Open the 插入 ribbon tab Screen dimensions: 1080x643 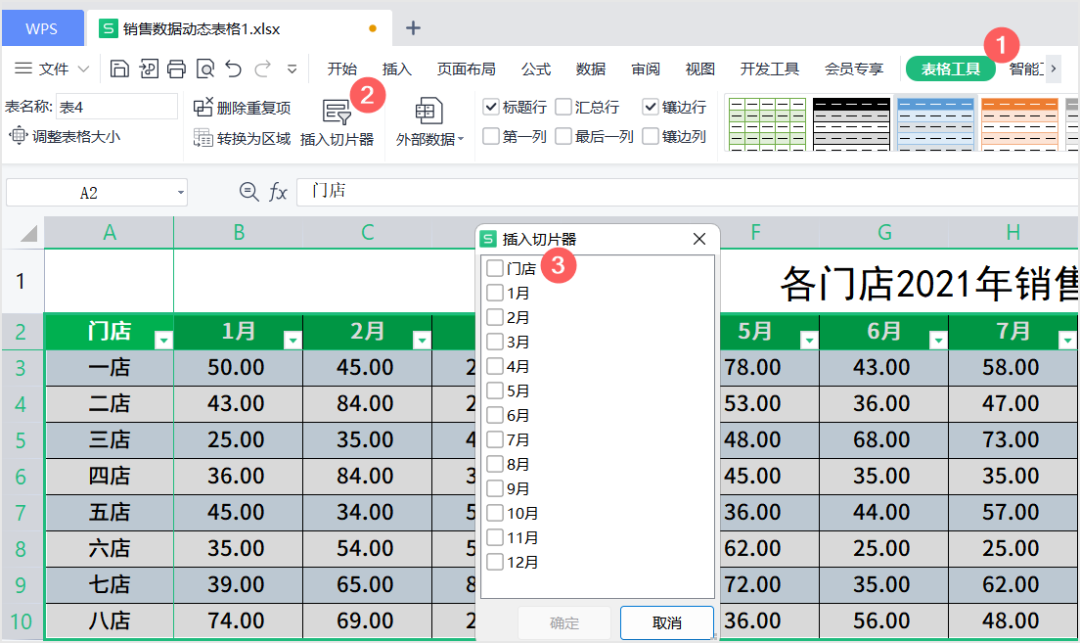396,68
